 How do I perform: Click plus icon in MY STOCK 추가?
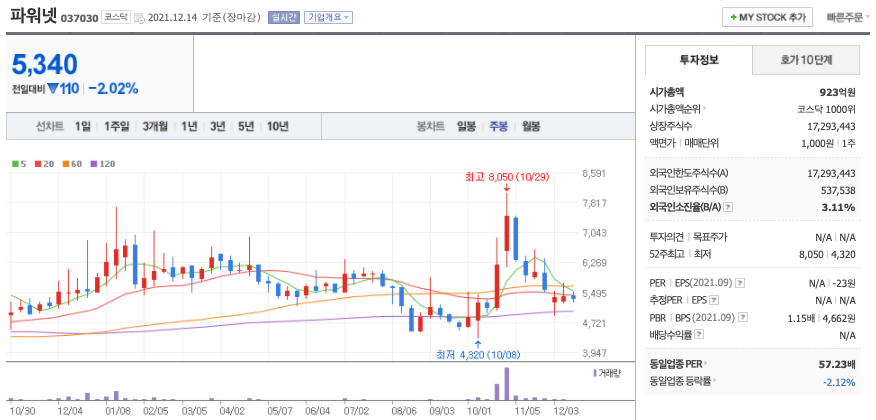tap(734, 17)
